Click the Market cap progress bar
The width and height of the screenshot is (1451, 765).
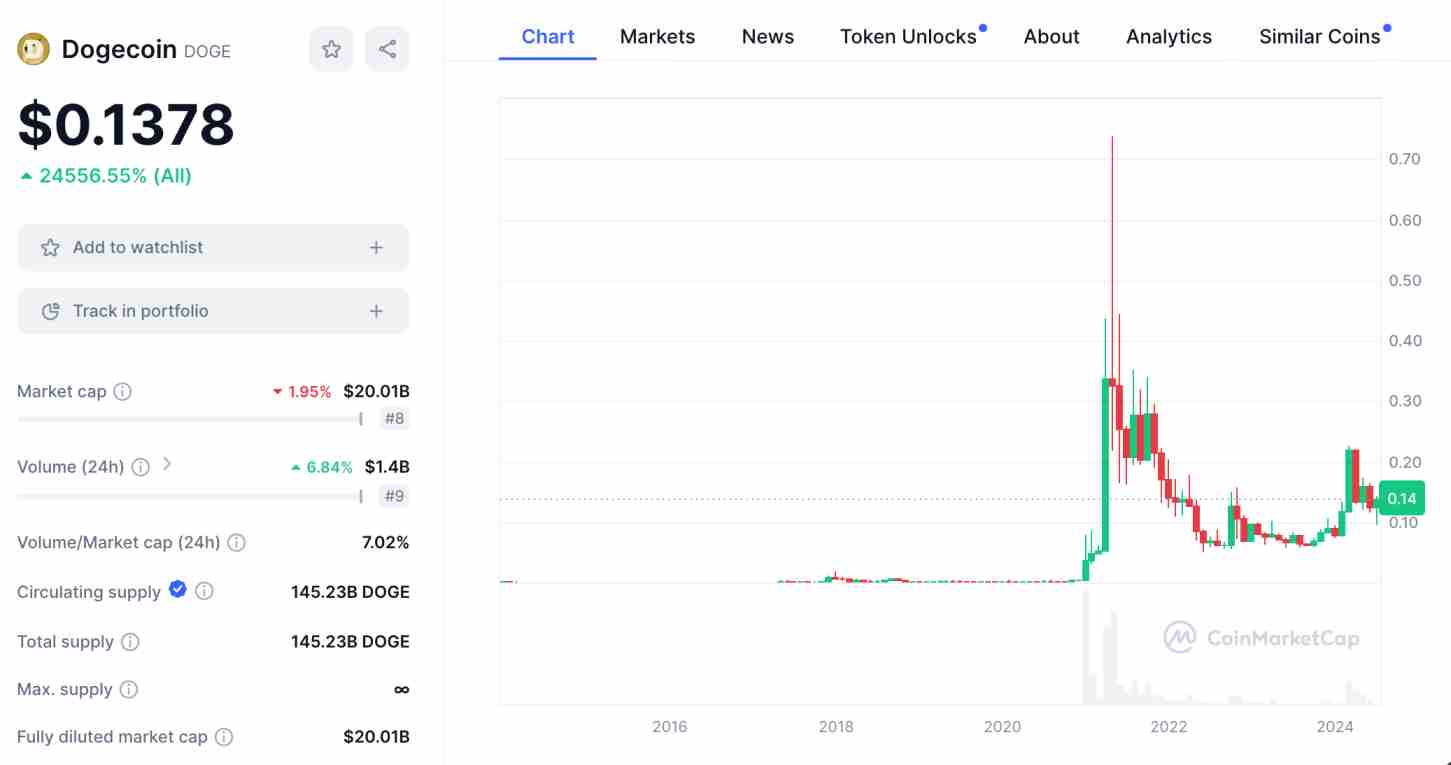pos(190,419)
